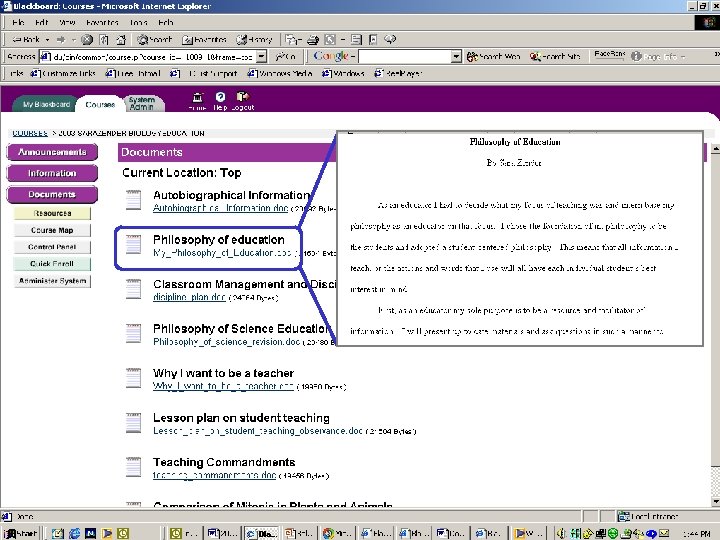
Task: Click the Print icon in the IE toolbar
Action: pos(313,39)
